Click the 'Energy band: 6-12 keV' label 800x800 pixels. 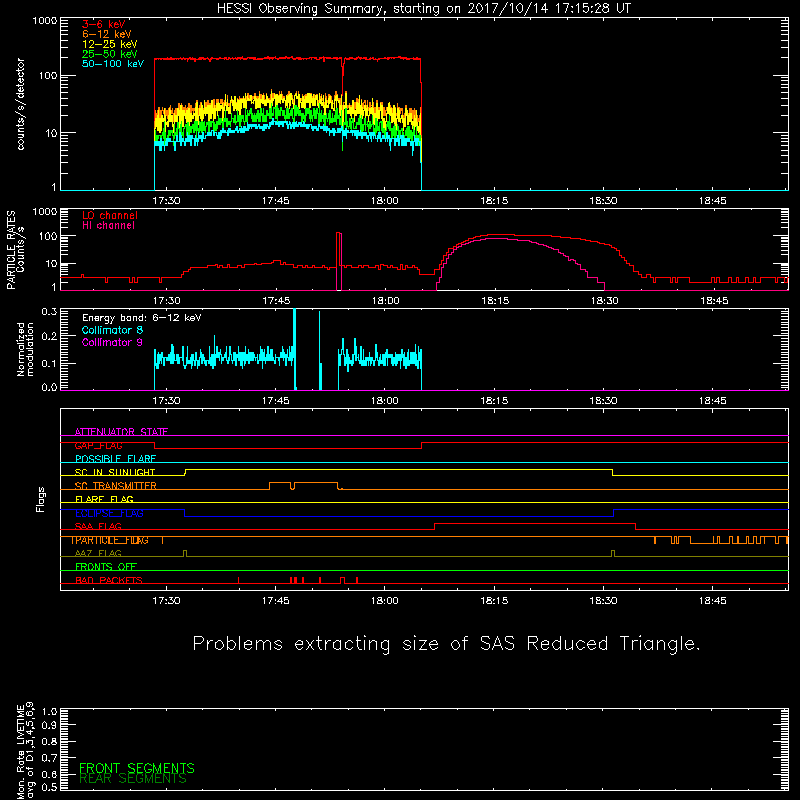click(x=141, y=318)
